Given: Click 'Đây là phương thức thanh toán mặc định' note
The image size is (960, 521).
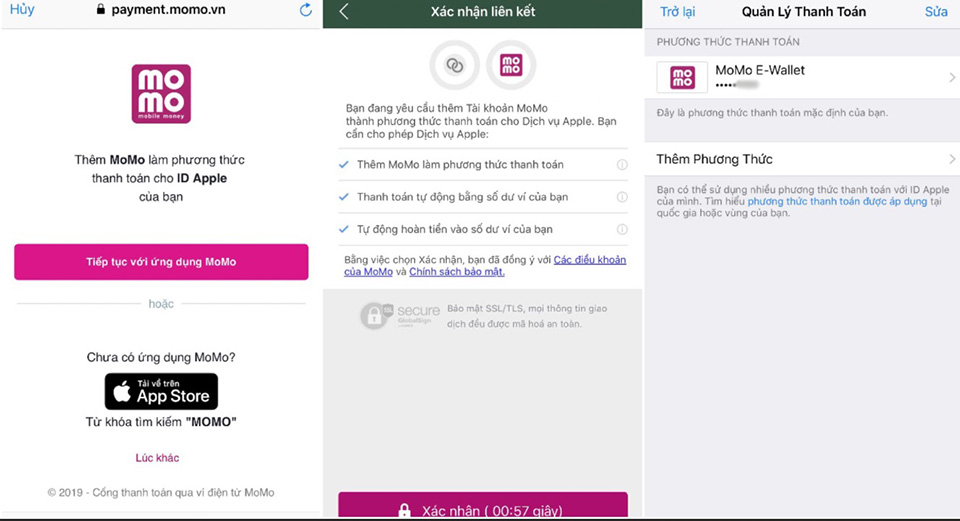Looking at the screenshot, I should tap(772, 113).
